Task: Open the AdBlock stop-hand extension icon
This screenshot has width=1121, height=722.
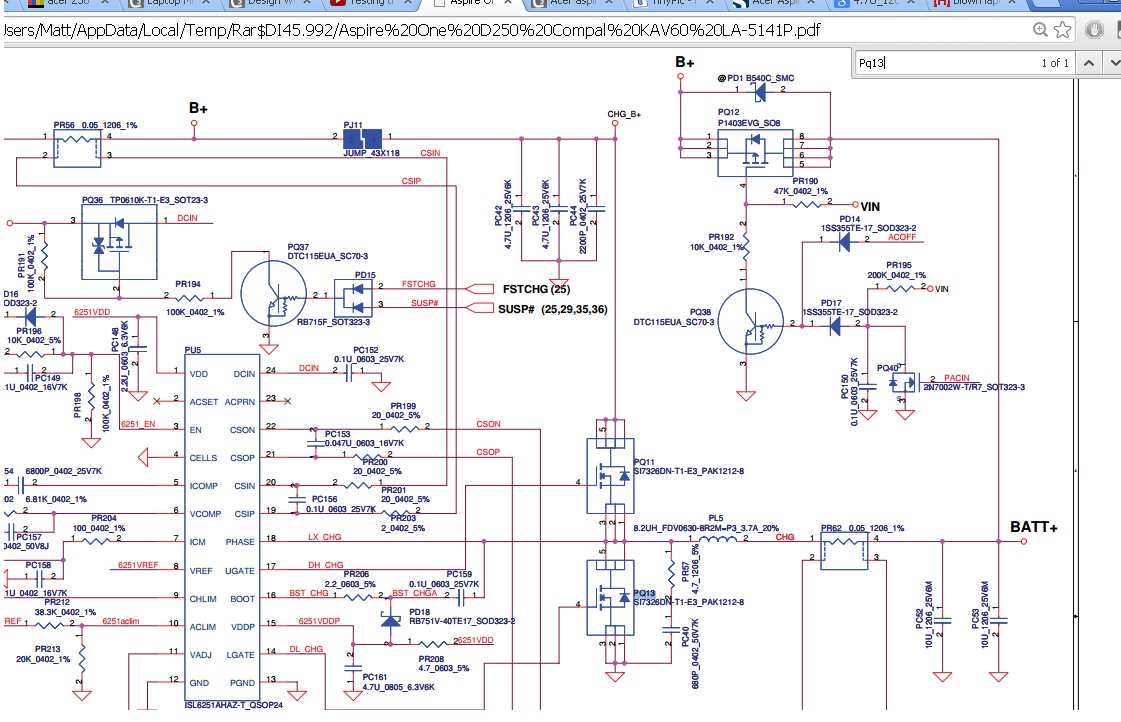Action: pos(1092,30)
